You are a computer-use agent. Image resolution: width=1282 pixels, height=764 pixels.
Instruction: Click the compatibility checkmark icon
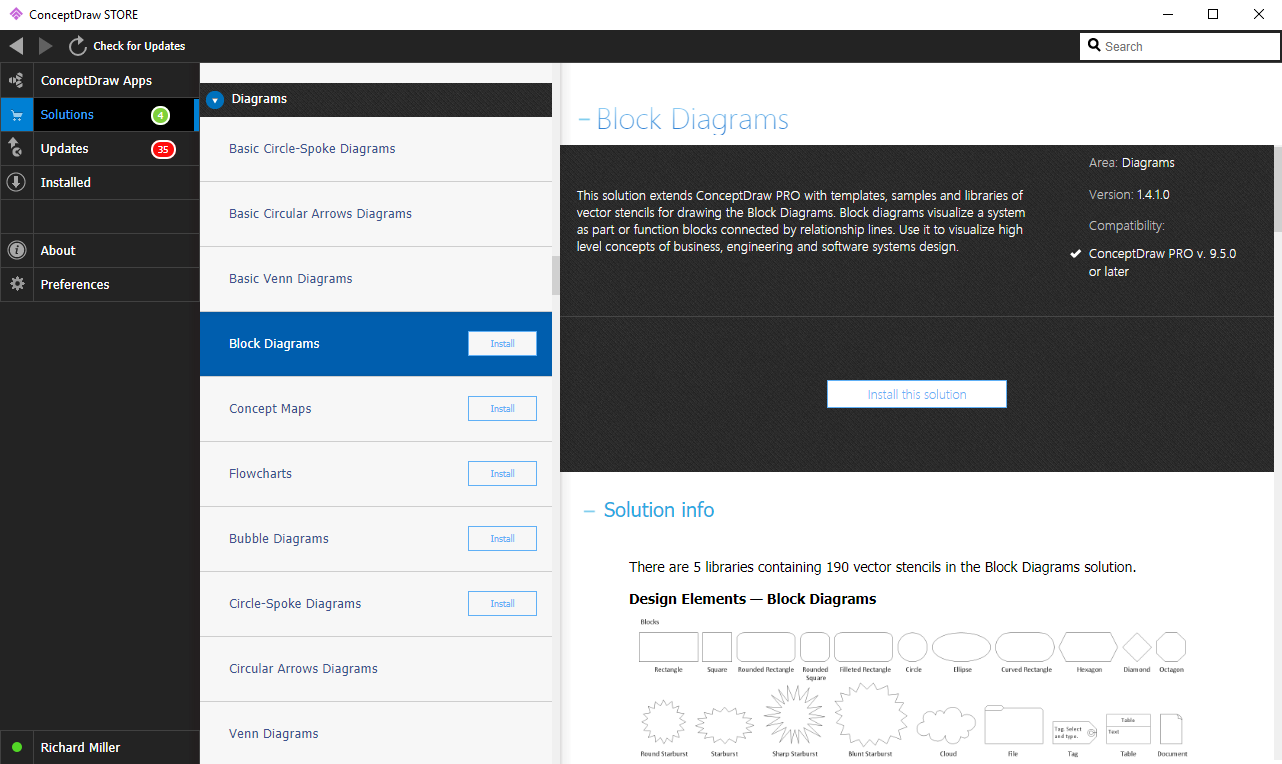(x=1074, y=254)
